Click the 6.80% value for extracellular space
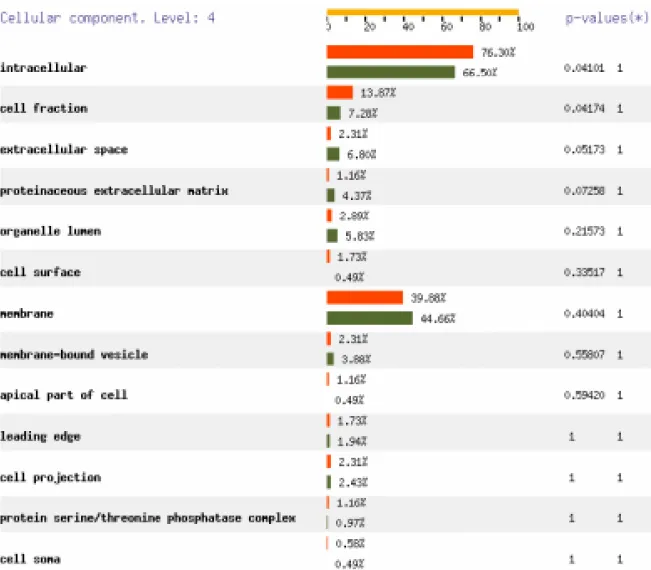 [x=362, y=154]
